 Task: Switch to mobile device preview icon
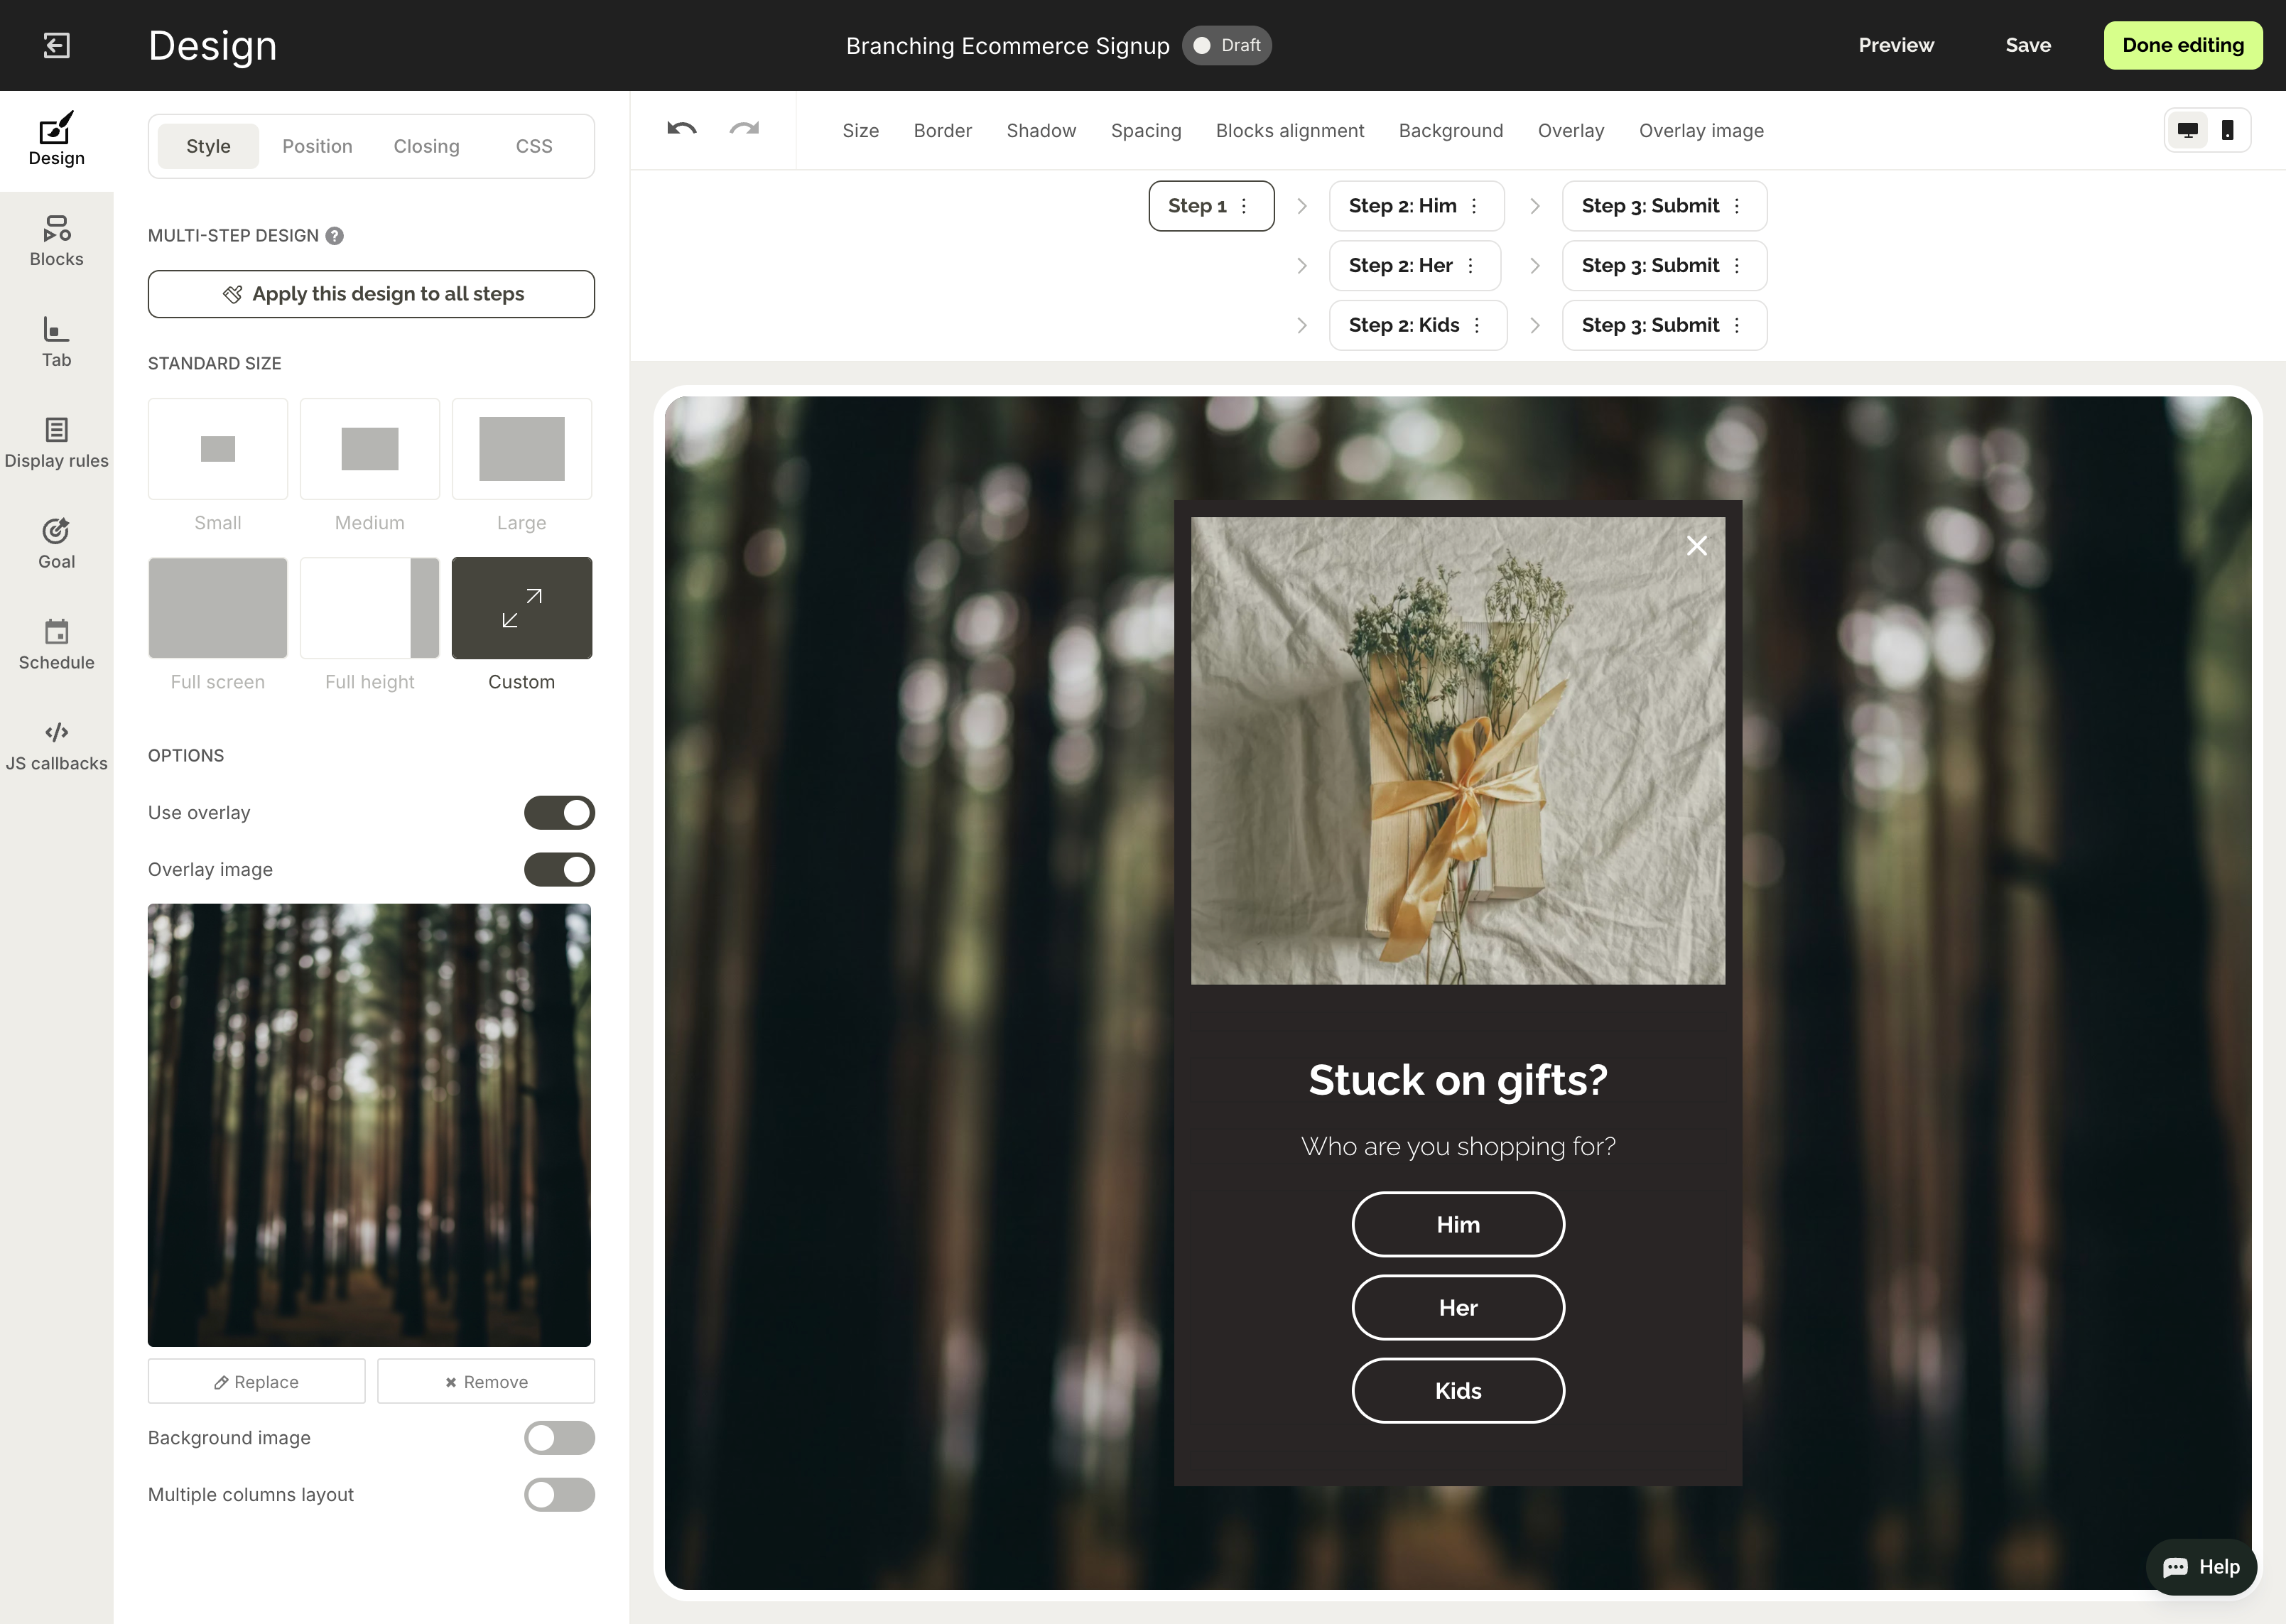pyautogui.click(x=2227, y=130)
